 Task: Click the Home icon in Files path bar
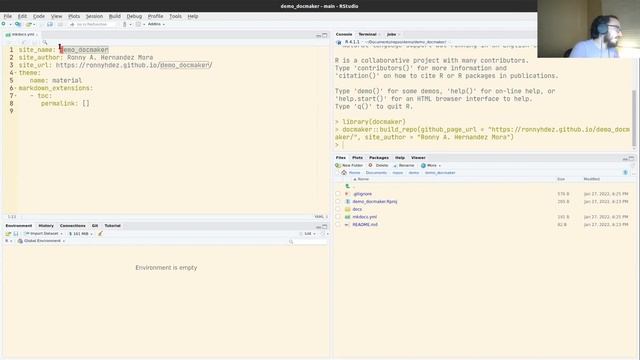(x=344, y=173)
